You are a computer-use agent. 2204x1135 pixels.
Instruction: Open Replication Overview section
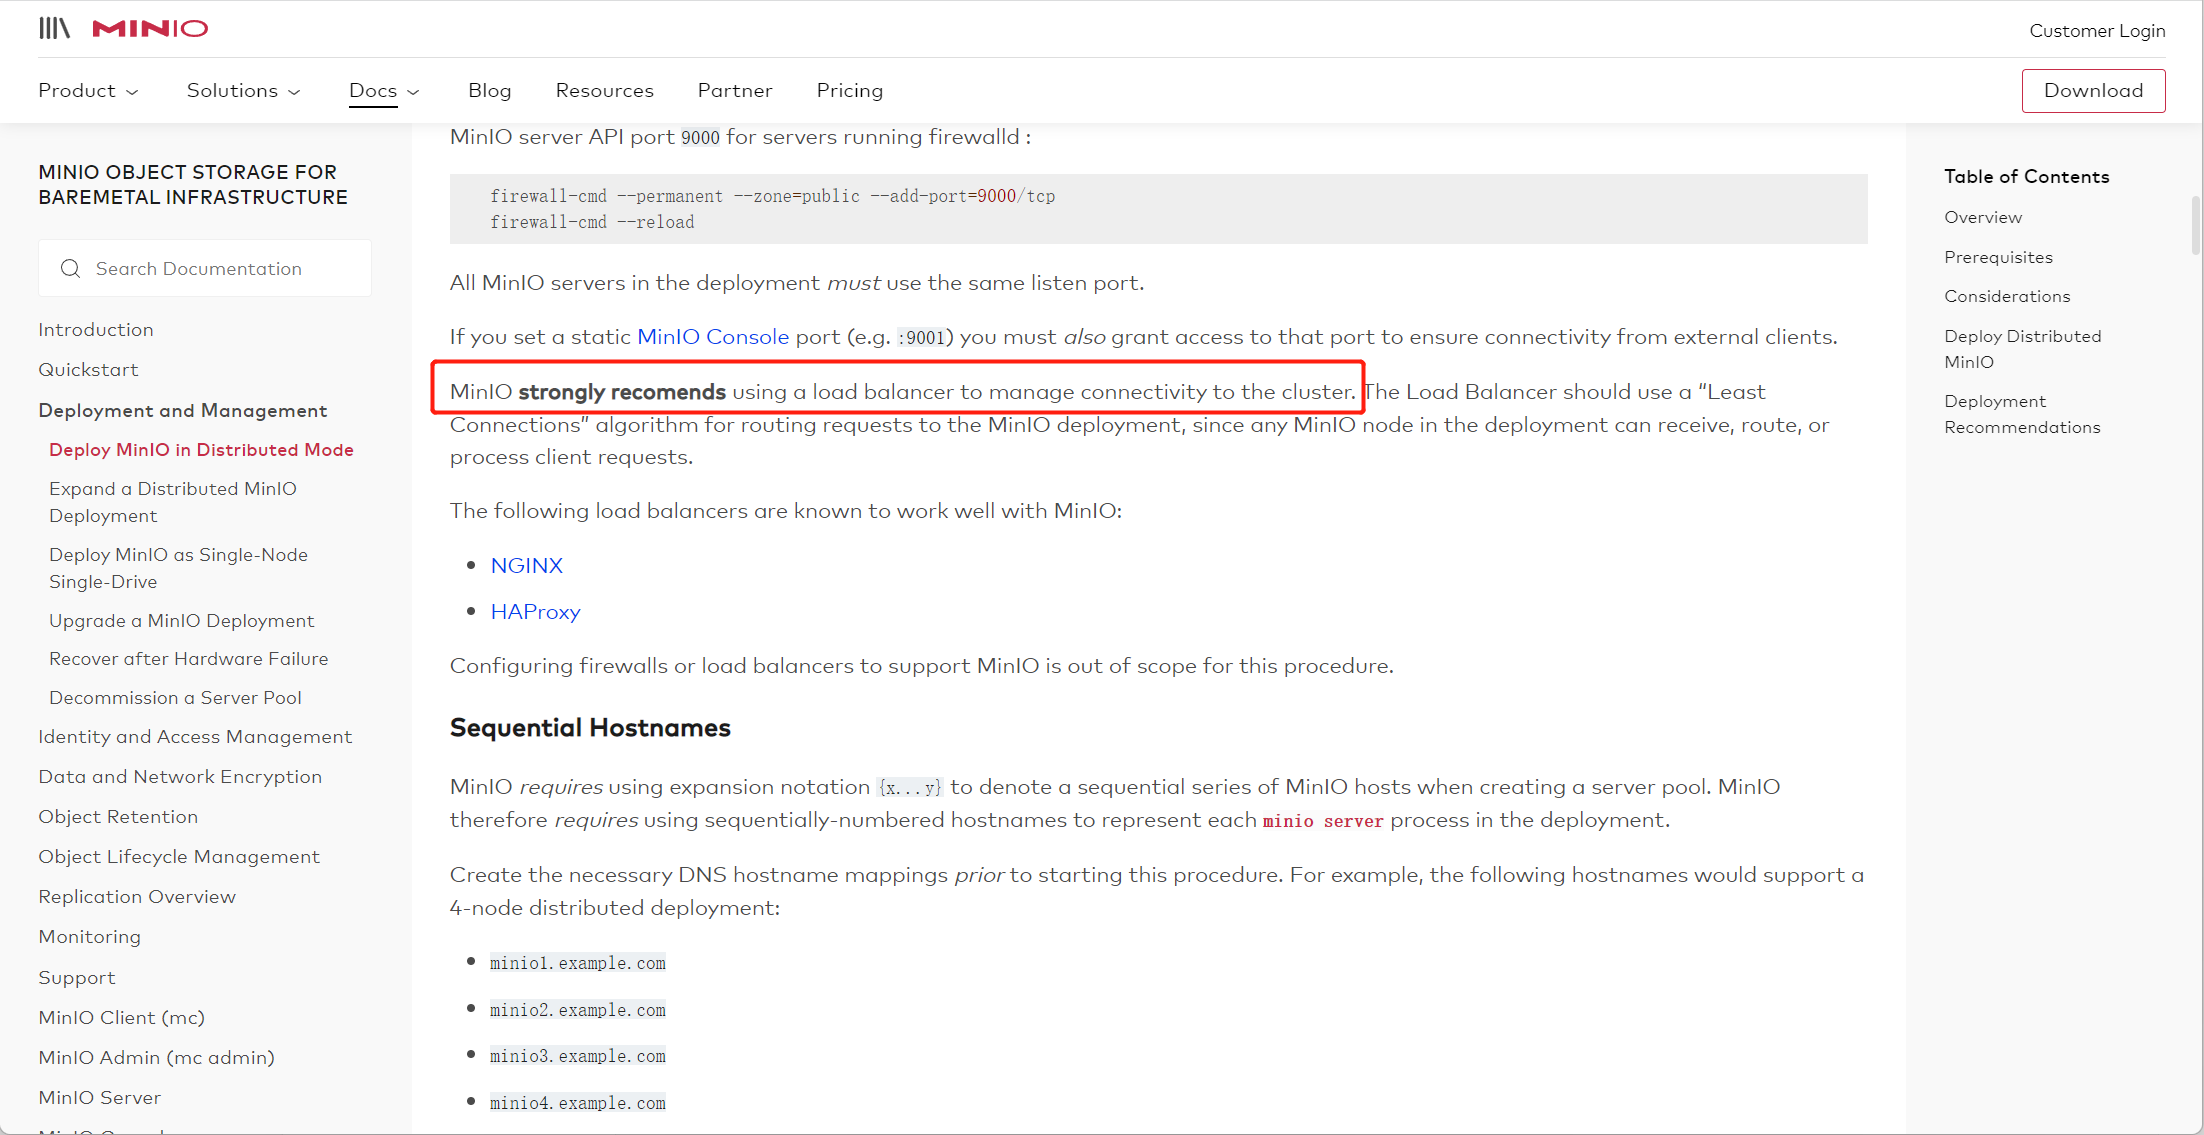point(137,897)
